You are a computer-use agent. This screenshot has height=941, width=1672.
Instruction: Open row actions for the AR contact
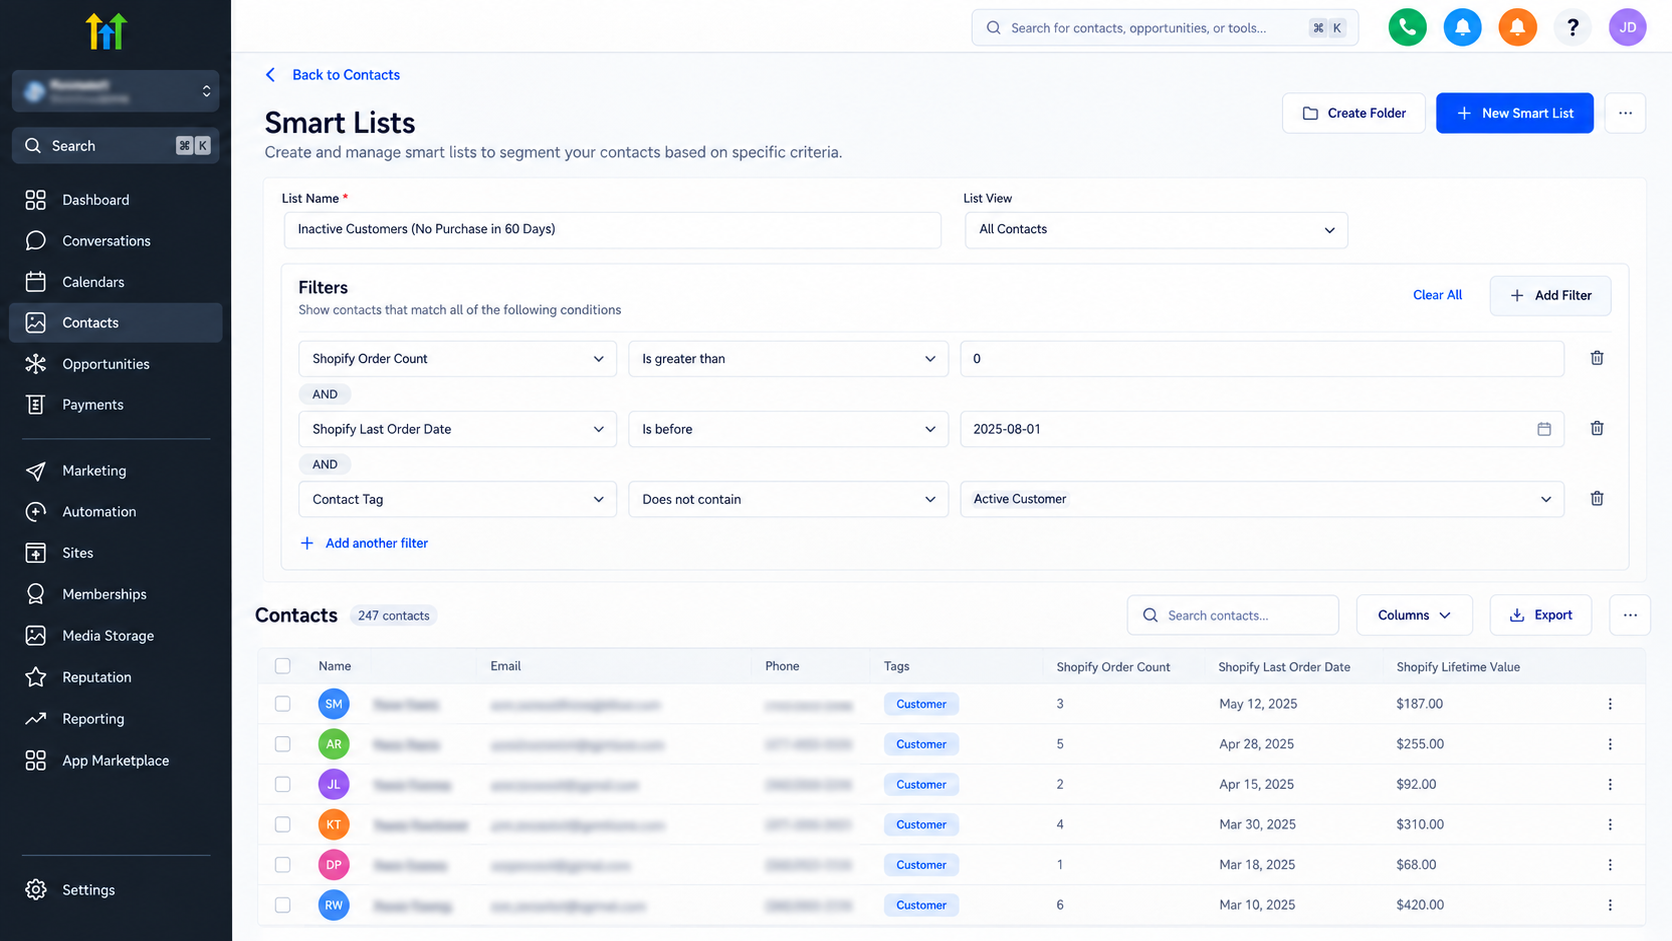tap(1610, 744)
